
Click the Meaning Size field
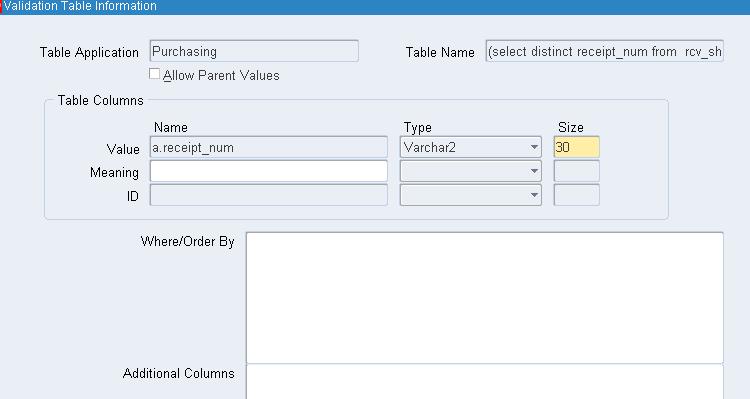pyautogui.click(x=576, y=171)
